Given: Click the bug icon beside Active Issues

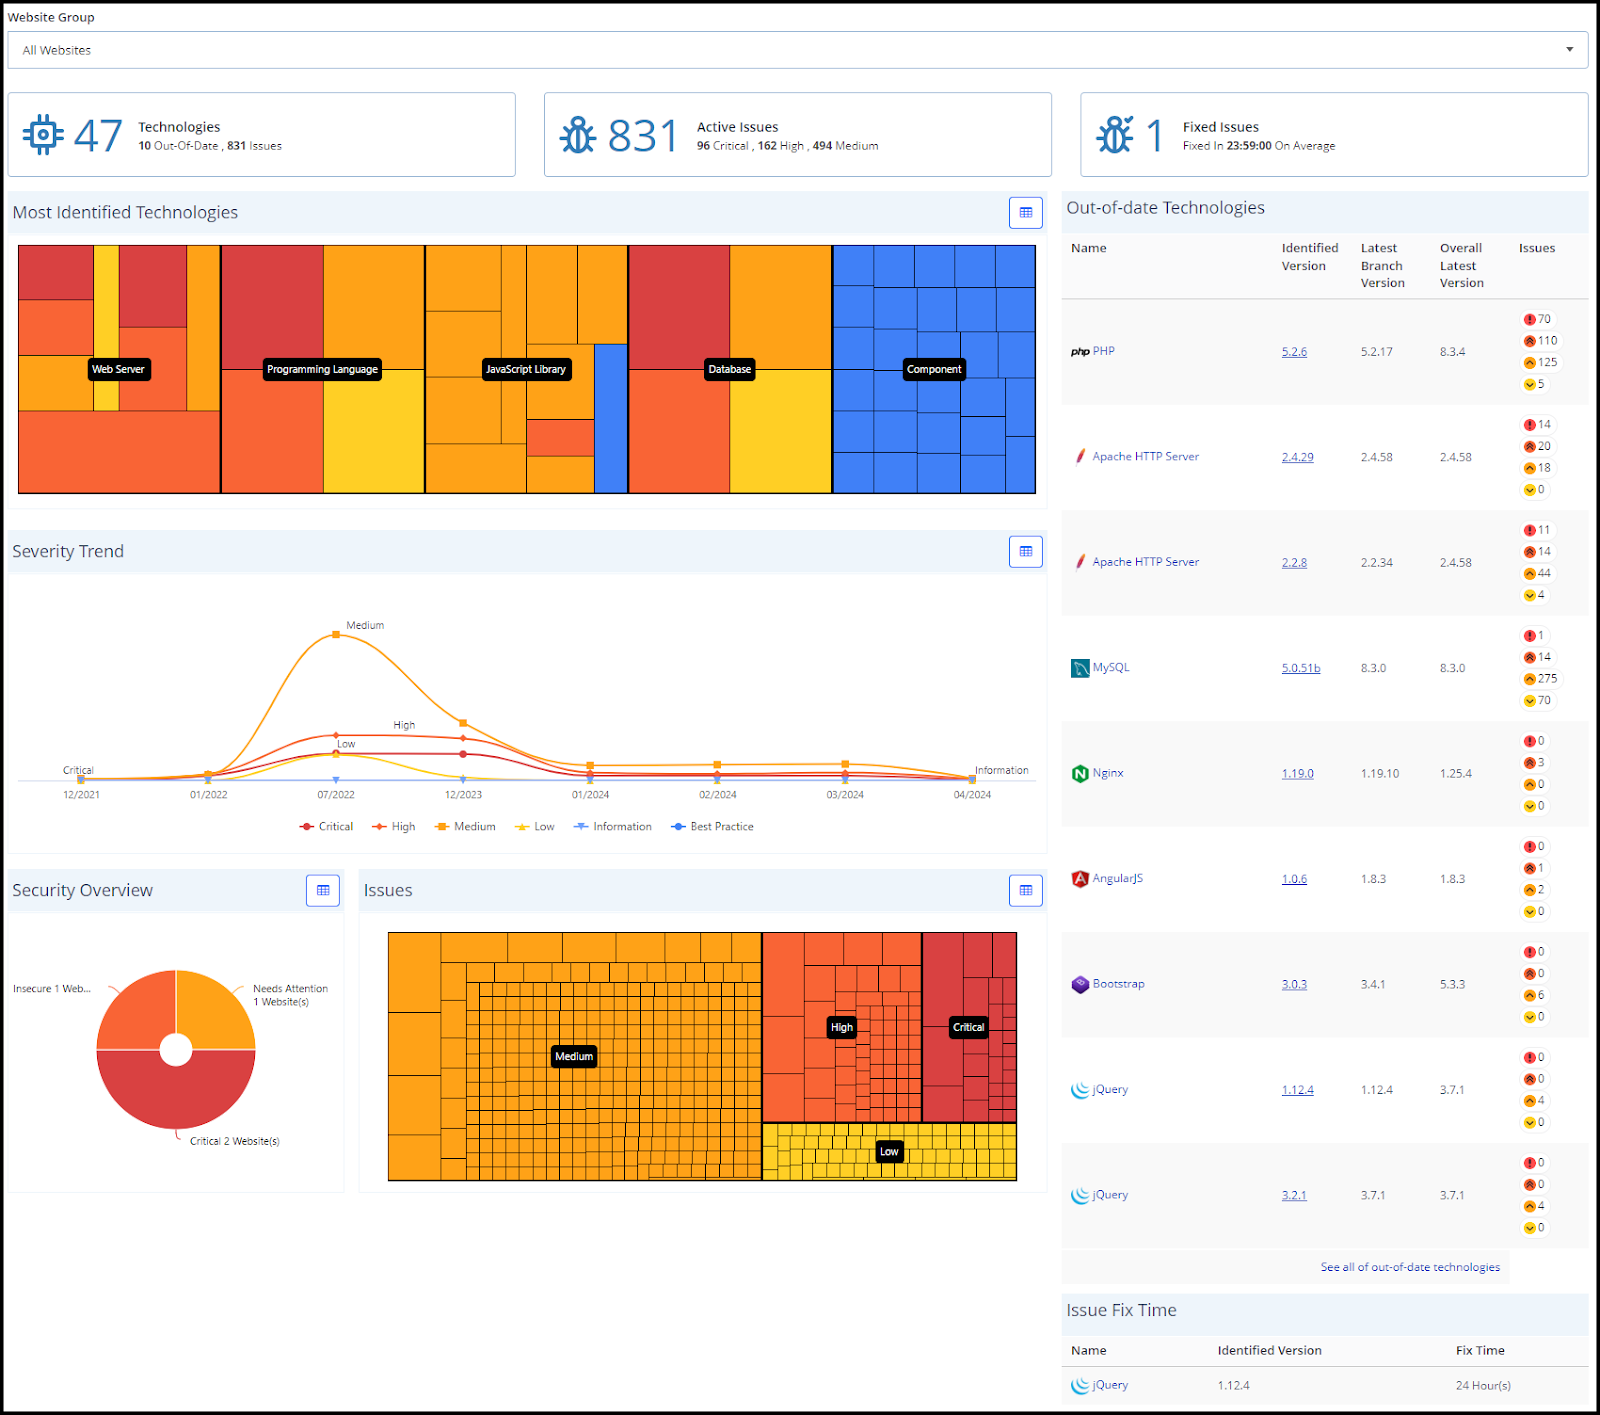Looking at the screenshot, I should pyautogui.click(x=578, y=134).
